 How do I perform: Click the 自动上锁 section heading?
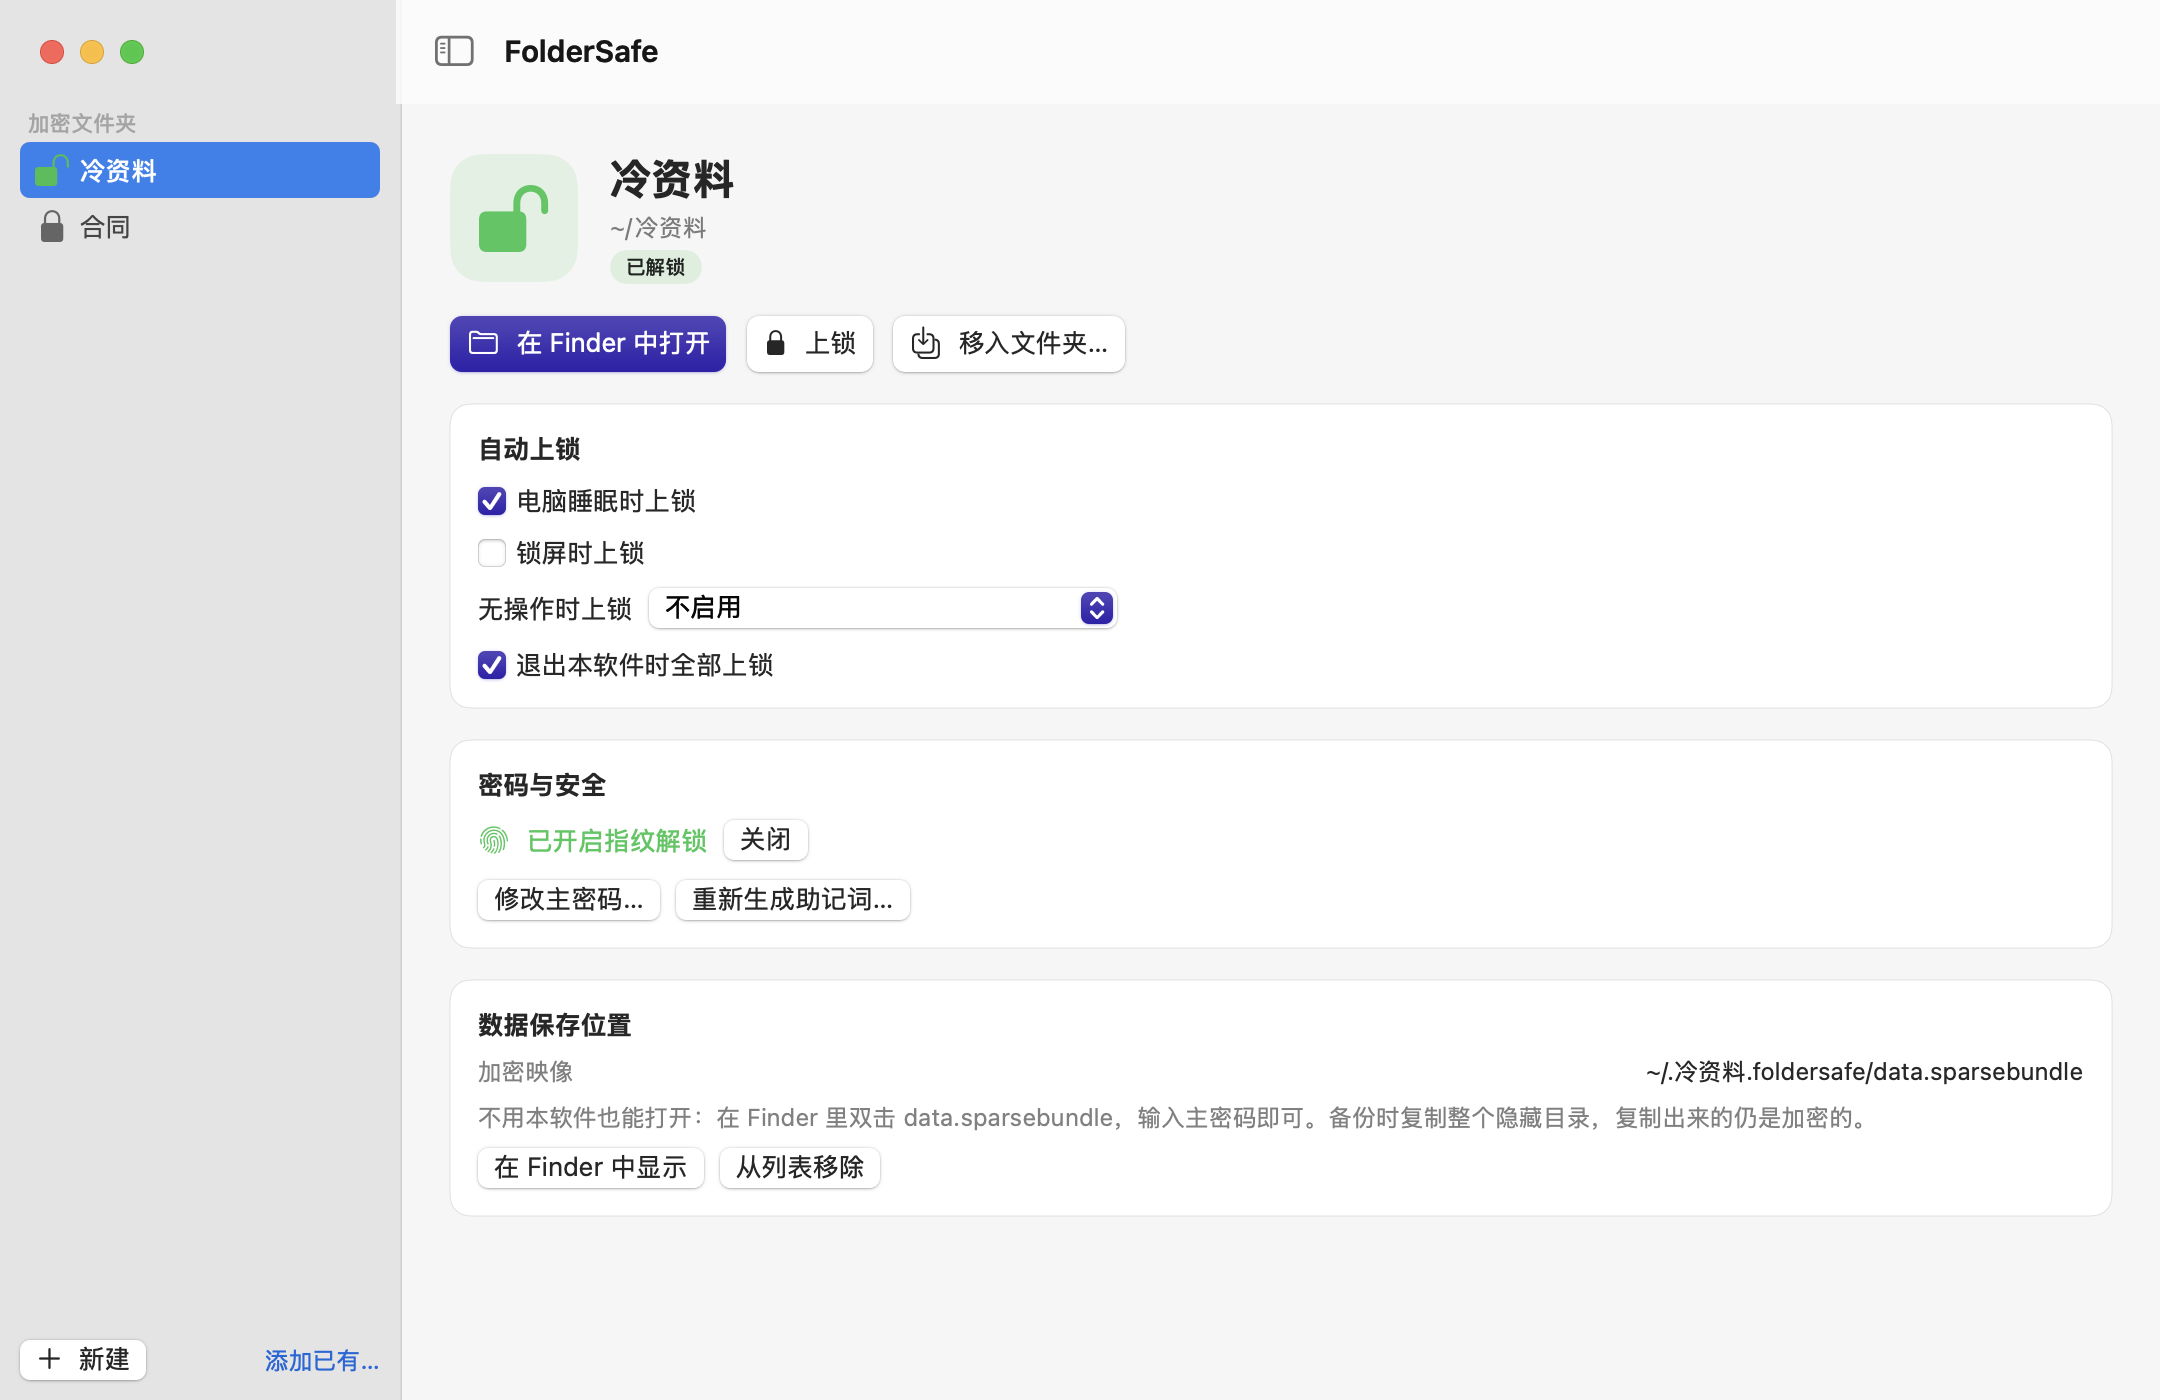[530, 449]
